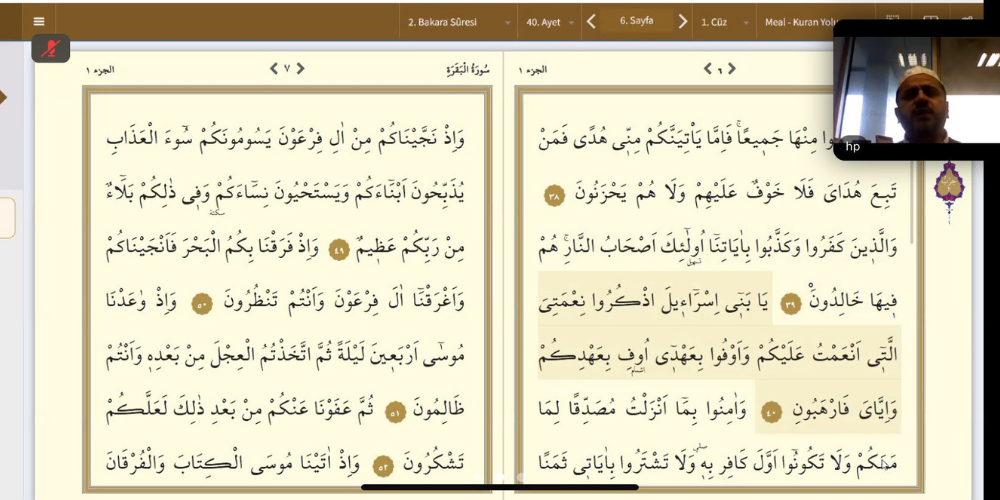Image resolution: width=1000 pixels, height=500 pixels.
Task: Click the hizb ornament bookmark in the right margin
Action: tap(948, 186)
